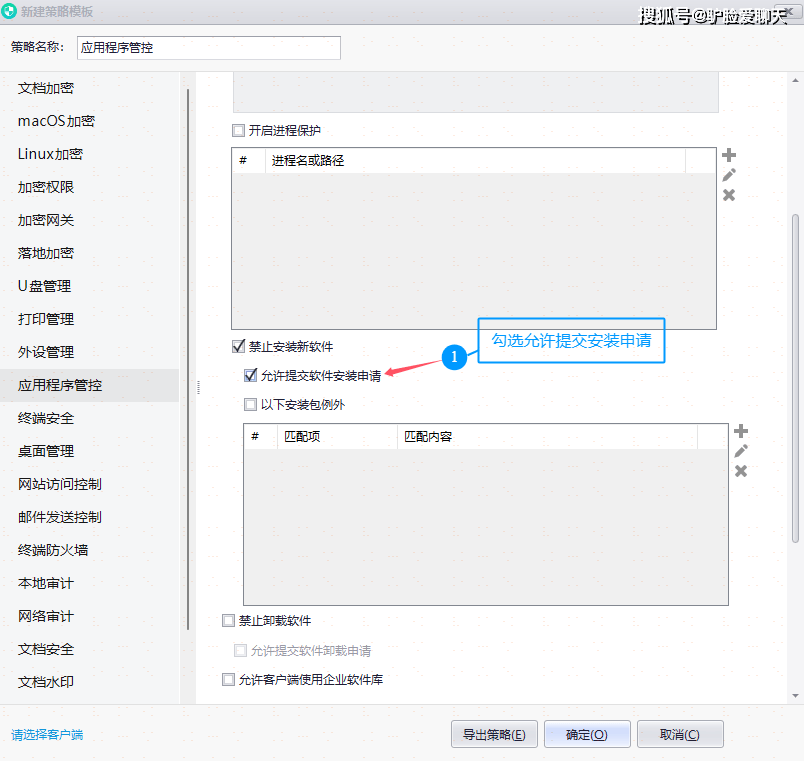Screen dimensions: 804x761
Task: Select 加密网关 in sidebar
Action: [90, 220]
